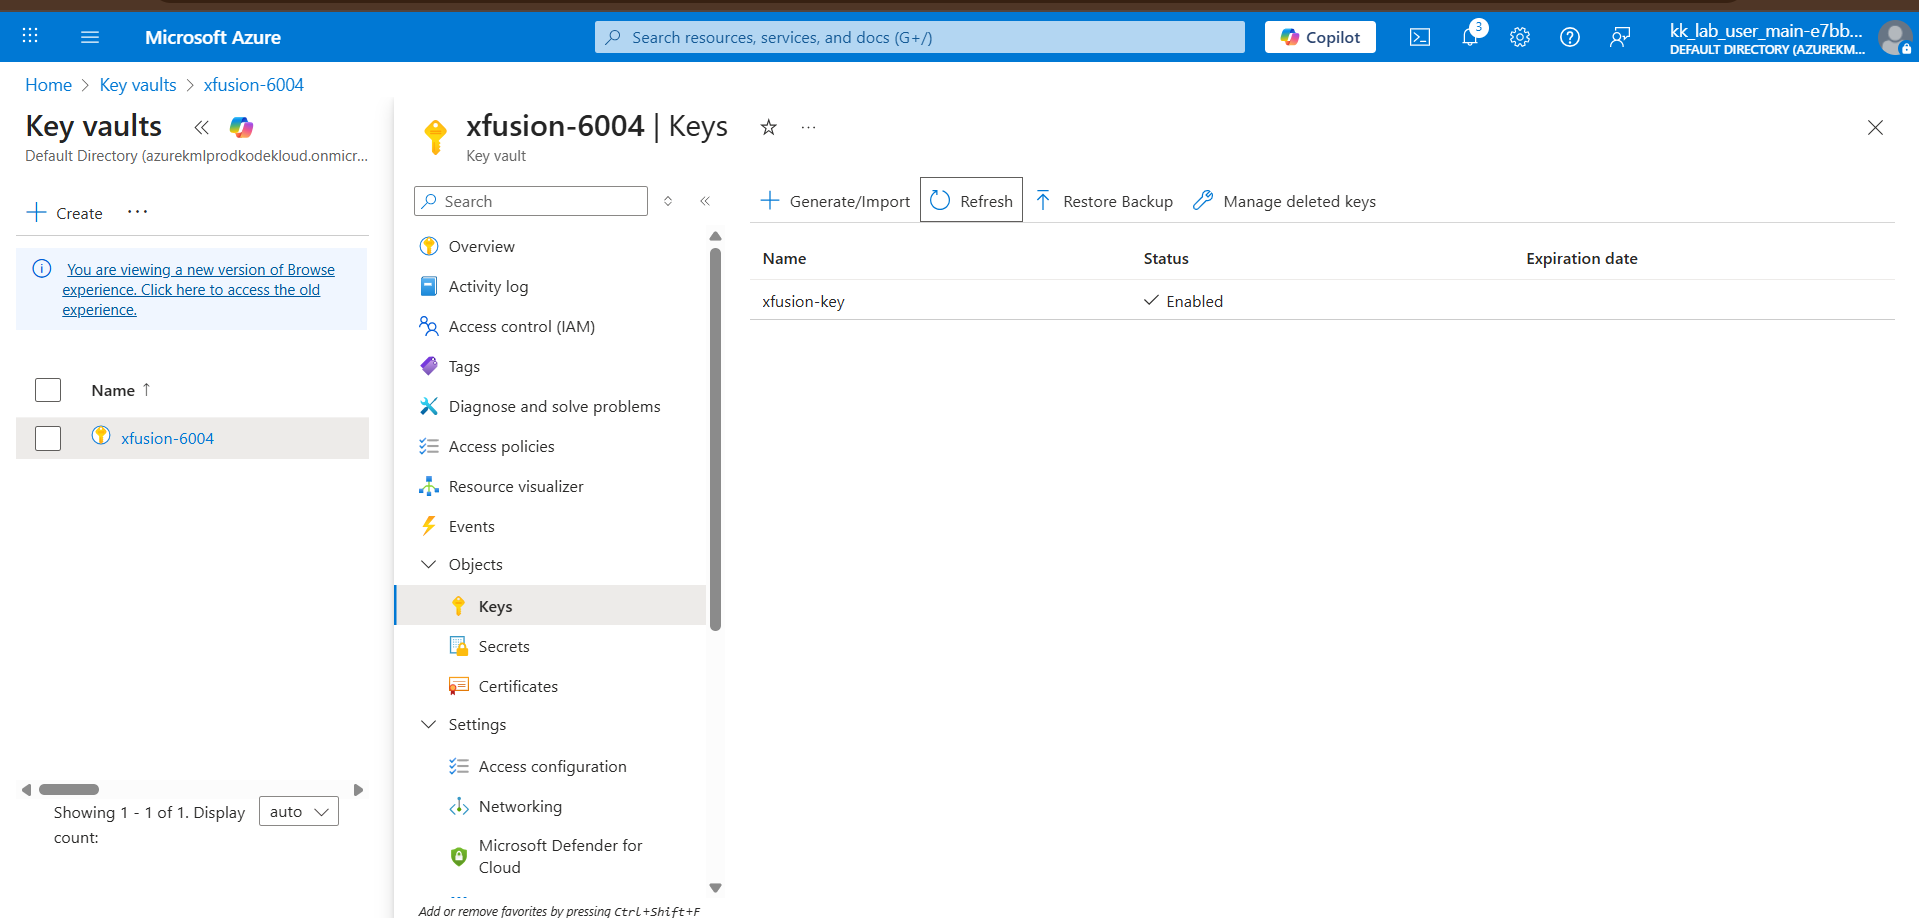Screen dimensions: 1919x918
Task: Check the xfusion-6004 row checkbox
Action: 48,438
